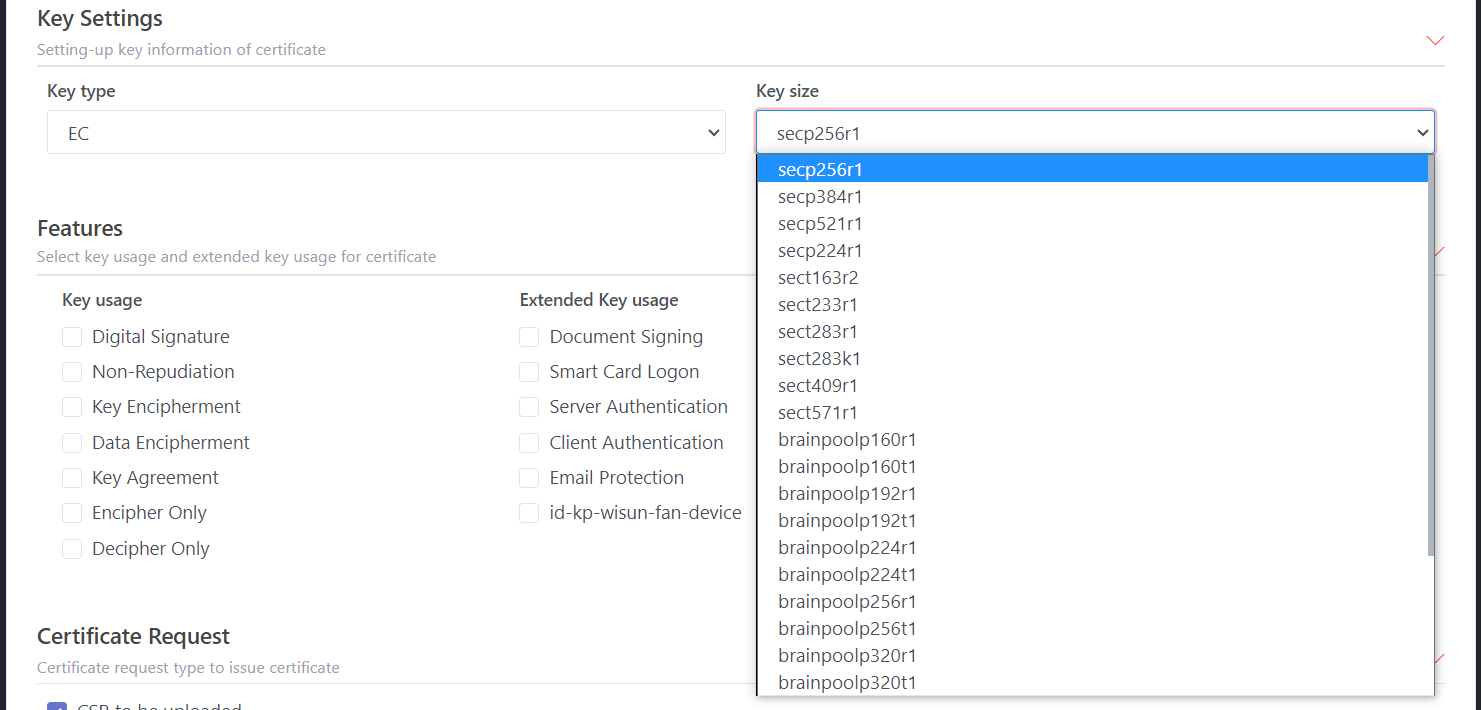Image resolution: width=1481 pixels, height=710 pixels.
Task: Toggle the id-kp-wisun-fan-device checkbox
Action: [529, 513]
